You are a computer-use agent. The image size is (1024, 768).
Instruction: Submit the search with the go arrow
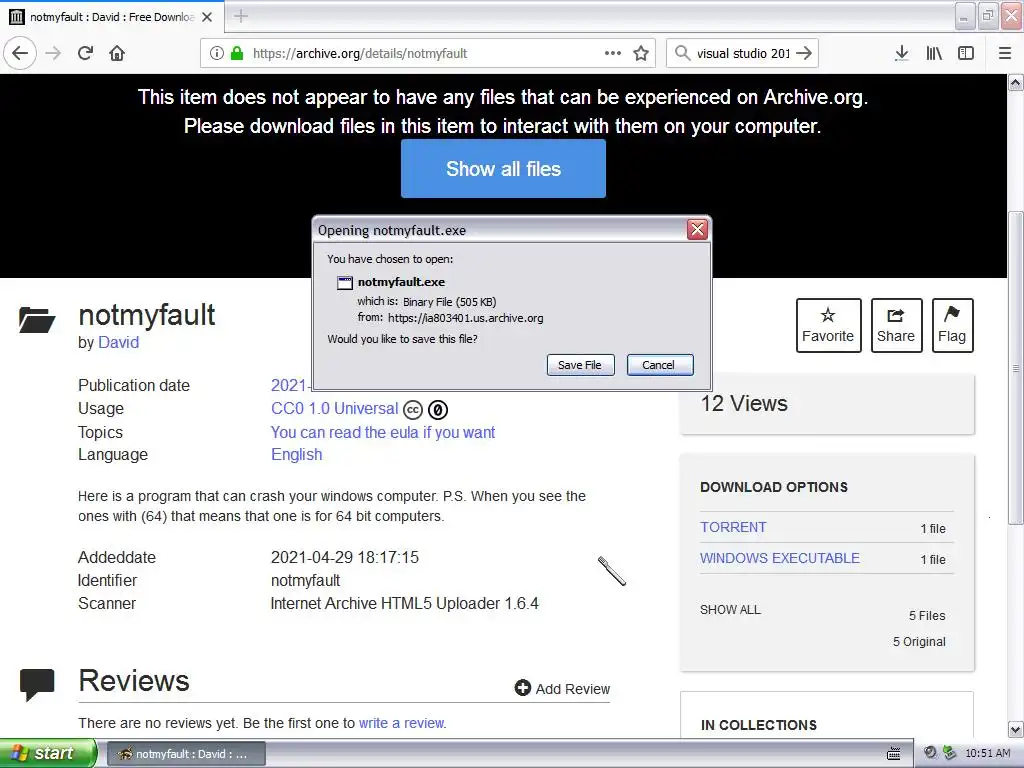(804, 53)
